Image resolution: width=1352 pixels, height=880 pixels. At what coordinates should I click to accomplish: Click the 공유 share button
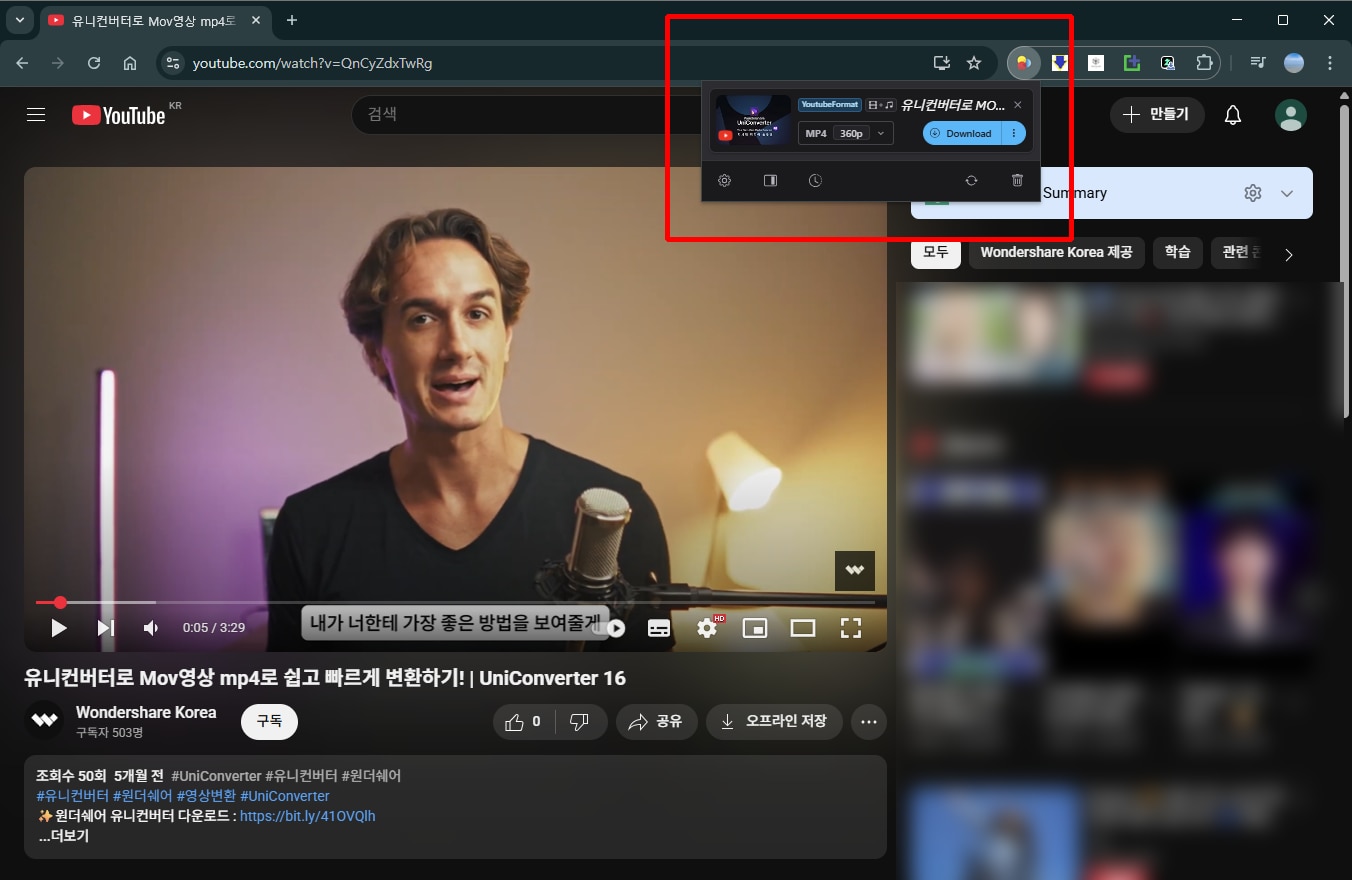656,721
